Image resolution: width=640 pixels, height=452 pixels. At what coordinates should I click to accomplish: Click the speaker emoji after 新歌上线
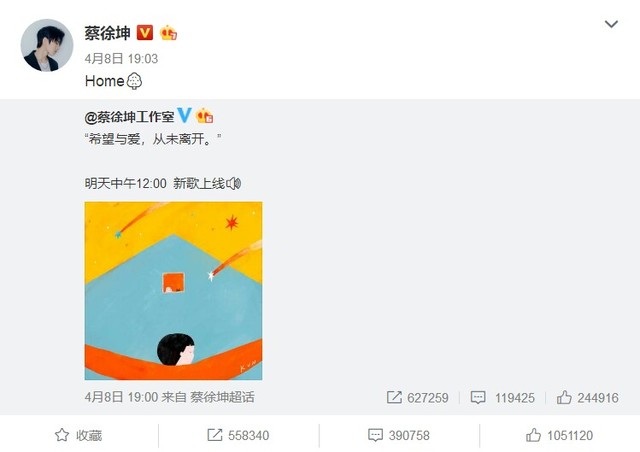(234, 184)
